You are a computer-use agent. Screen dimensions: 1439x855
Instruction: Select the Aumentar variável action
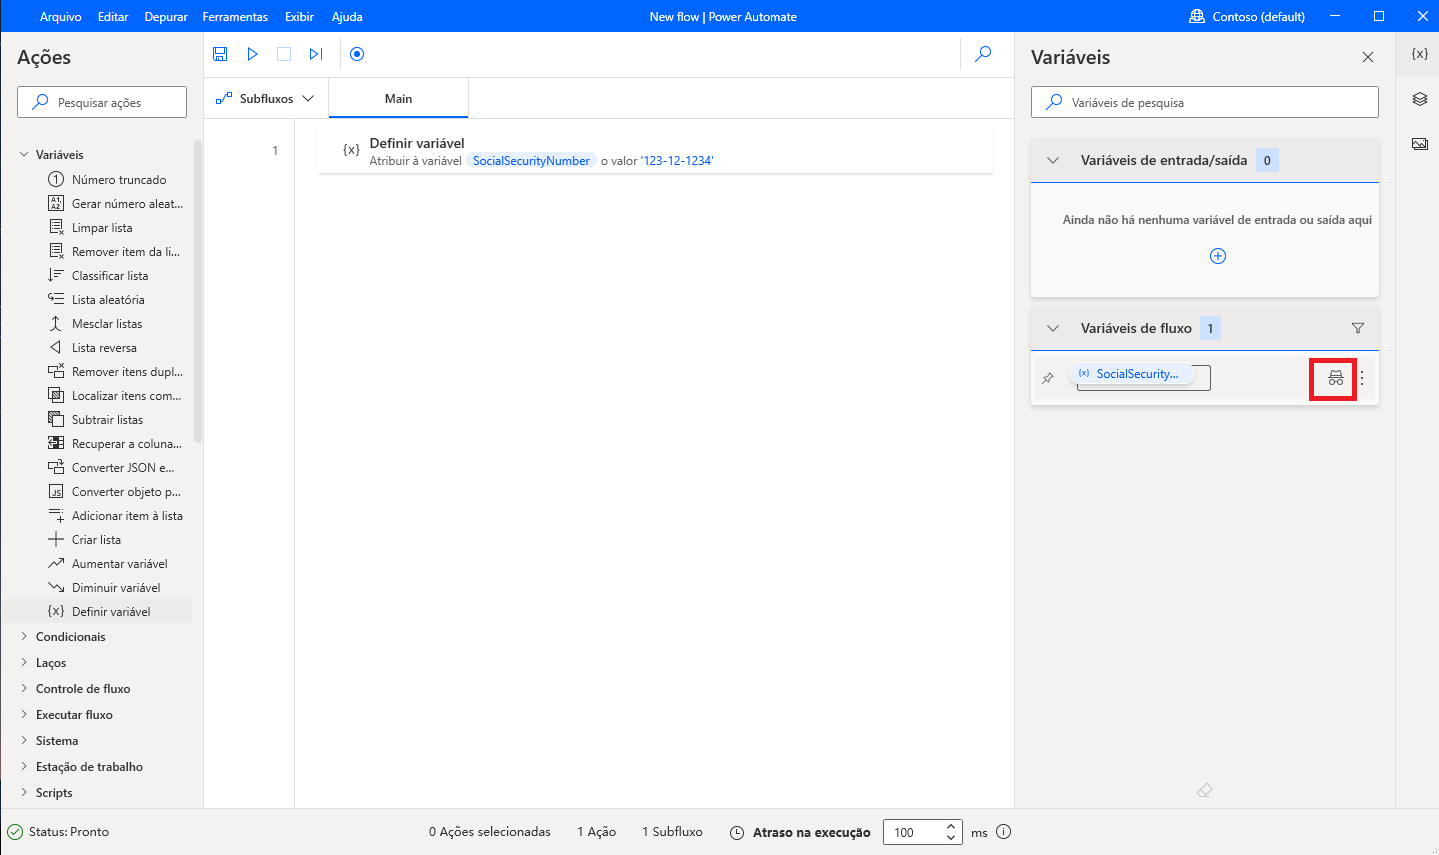(107, 564)
